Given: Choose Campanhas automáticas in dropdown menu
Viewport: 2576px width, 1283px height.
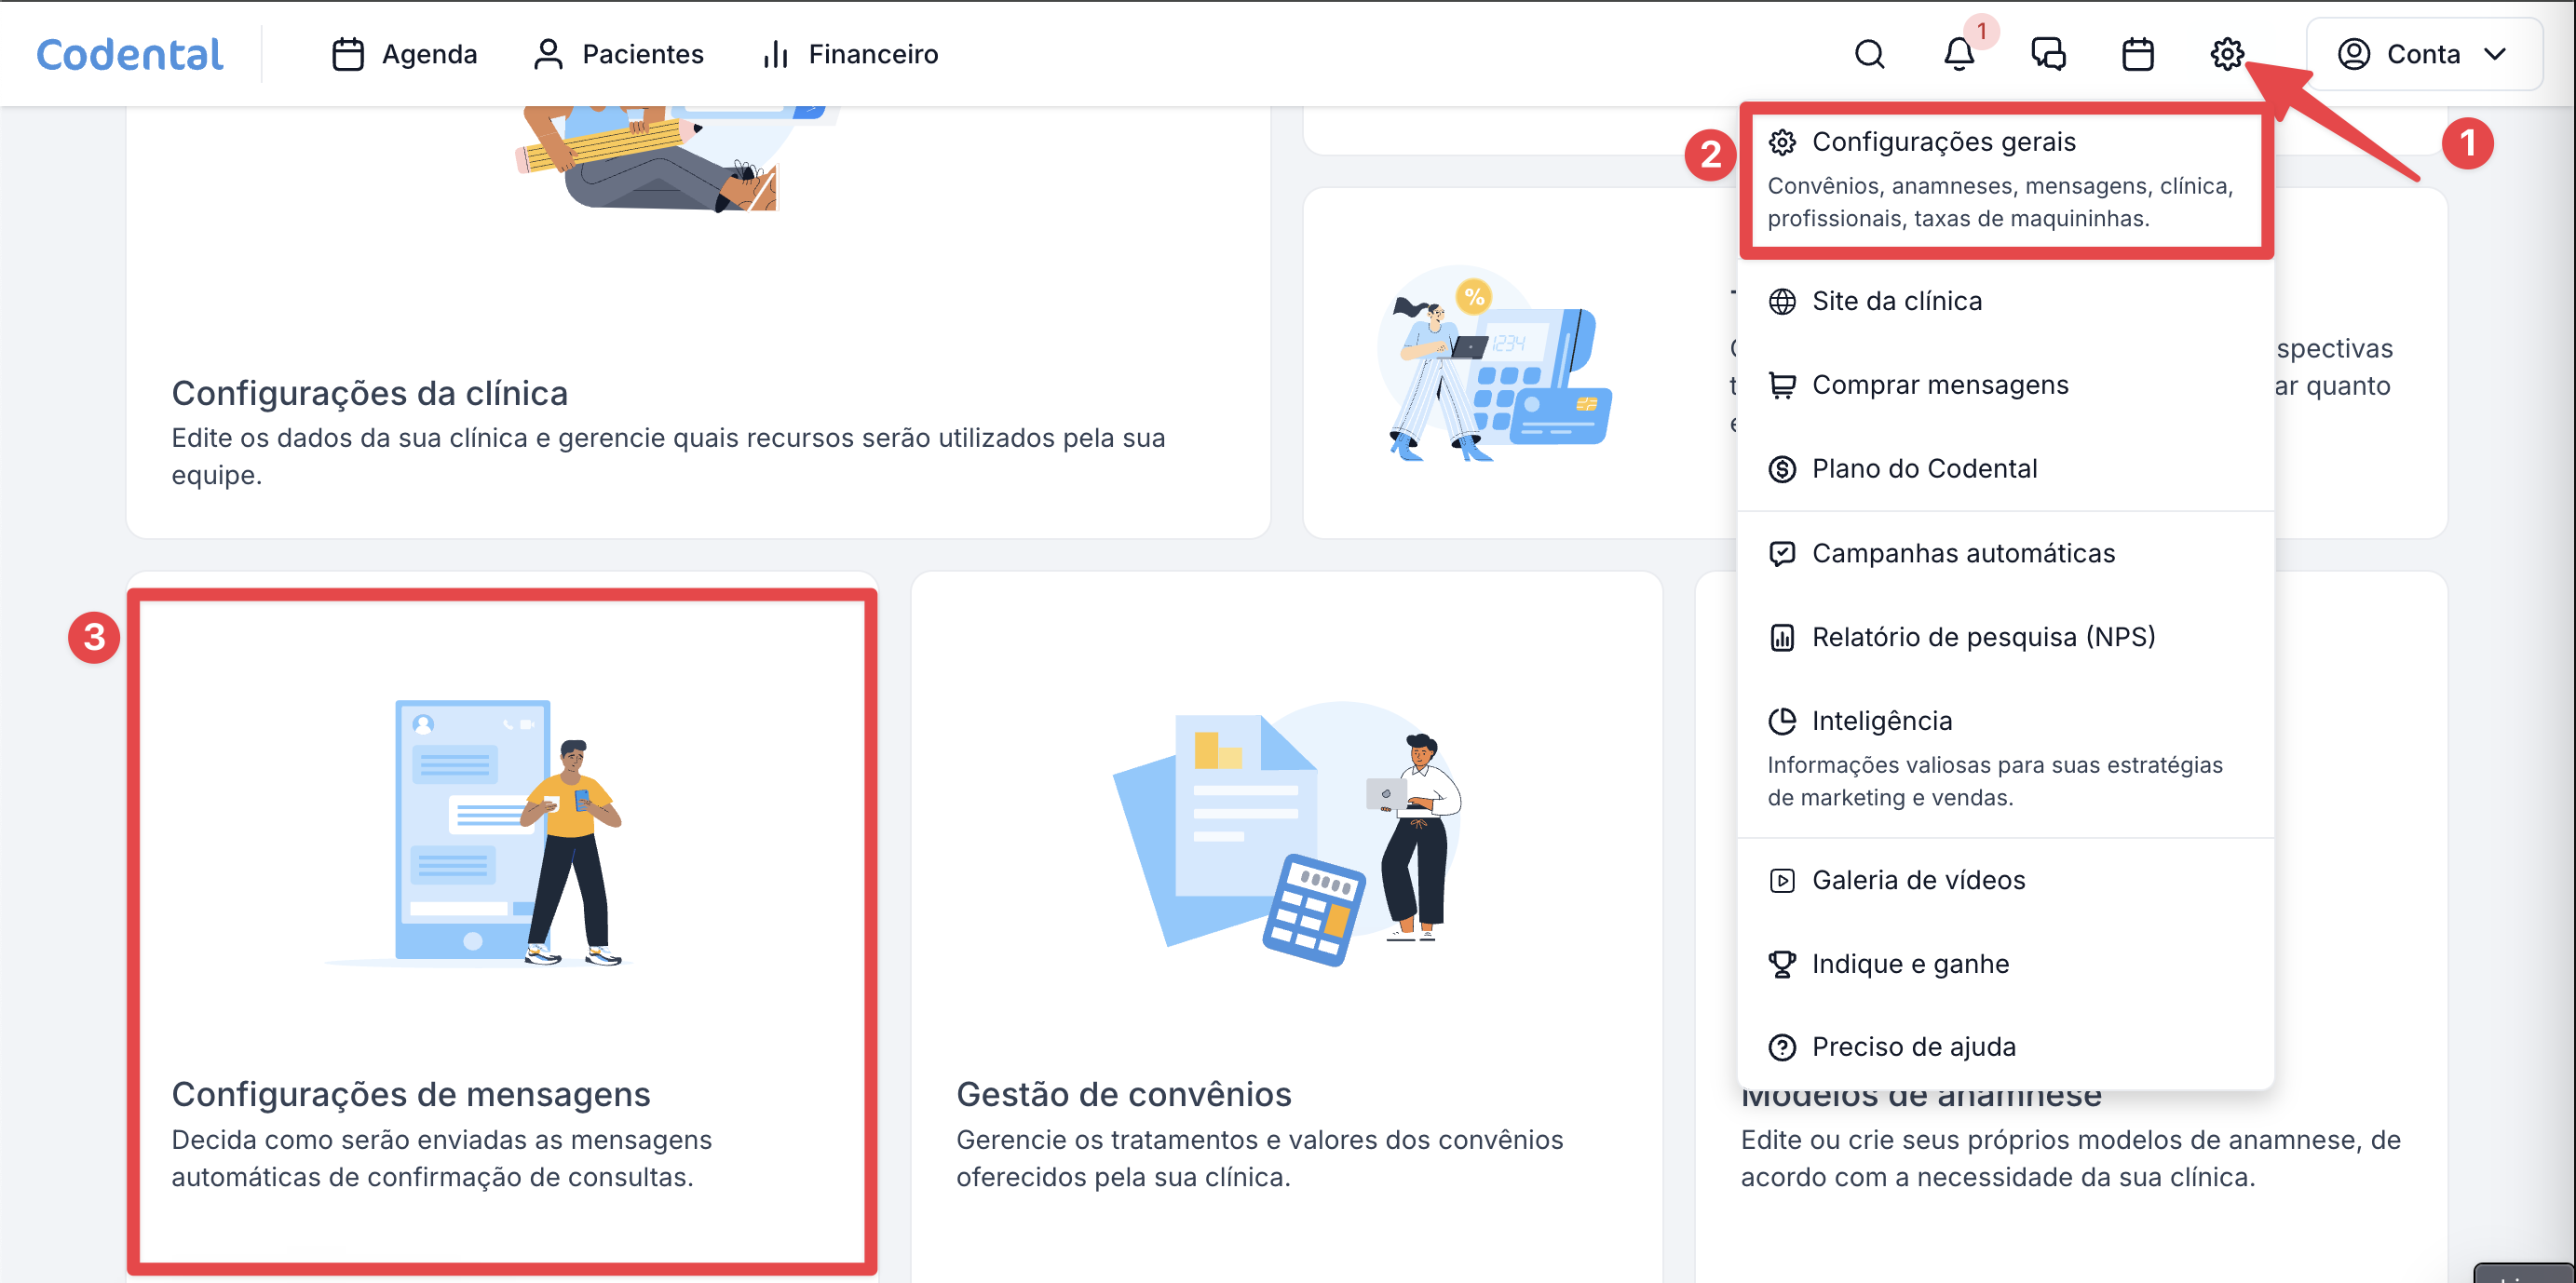Looking at the screenshot, I should (1962, 553).
